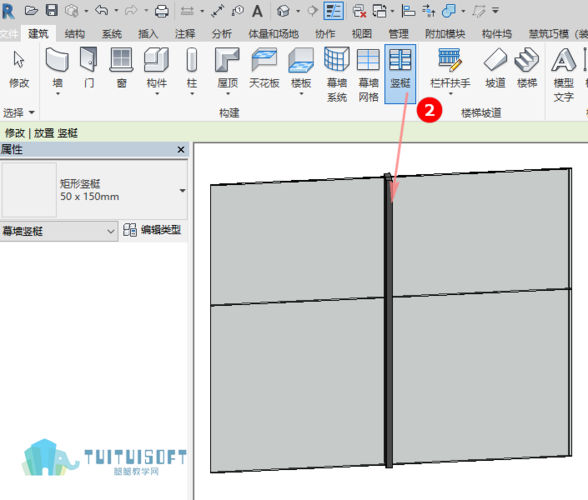
Task: Undo the last action
Action: (101, 10)
